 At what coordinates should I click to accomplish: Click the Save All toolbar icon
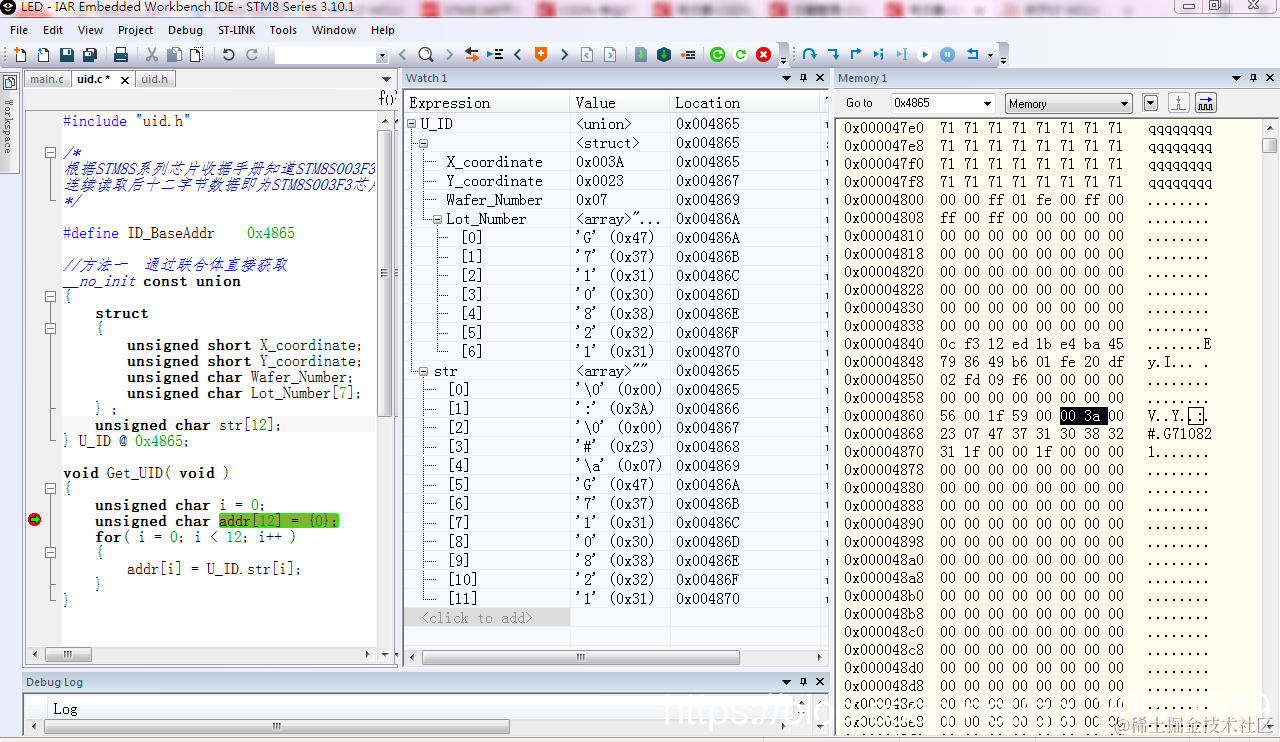(x=90, y=55)
